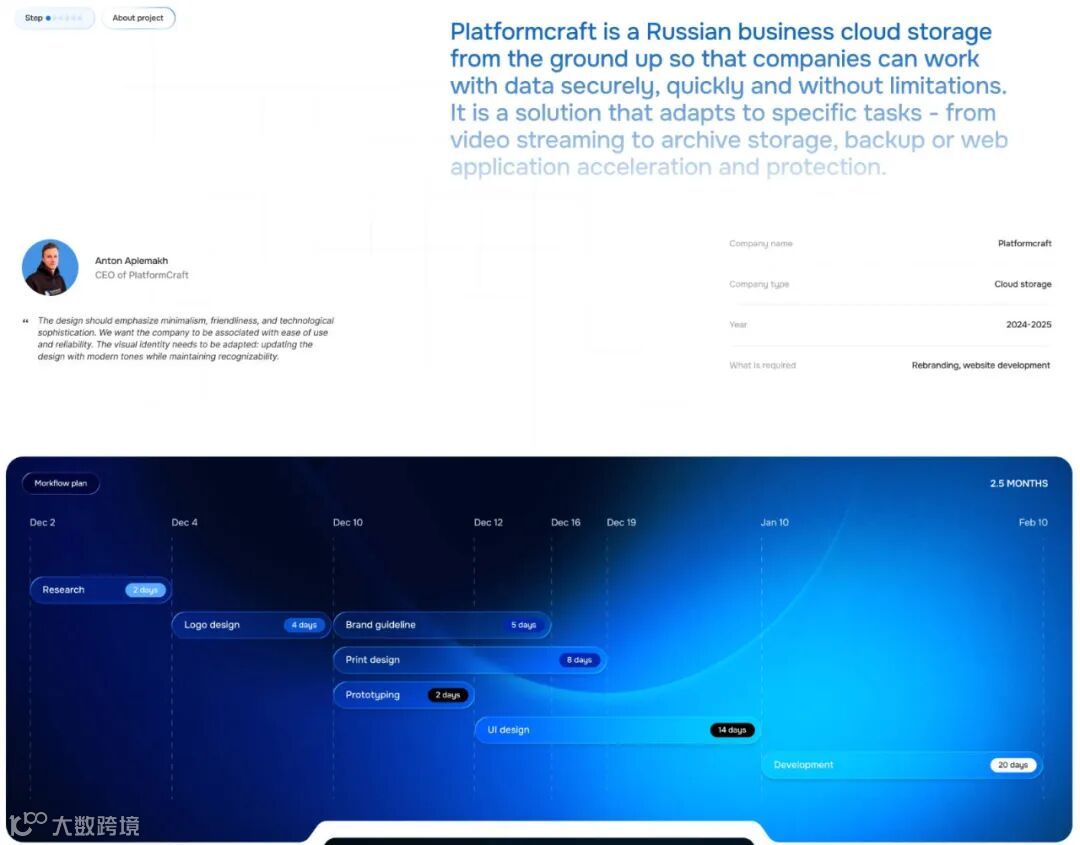Click the Company name label
The height and width of the screenshot is (845, 1080).
tap(761, 243)
